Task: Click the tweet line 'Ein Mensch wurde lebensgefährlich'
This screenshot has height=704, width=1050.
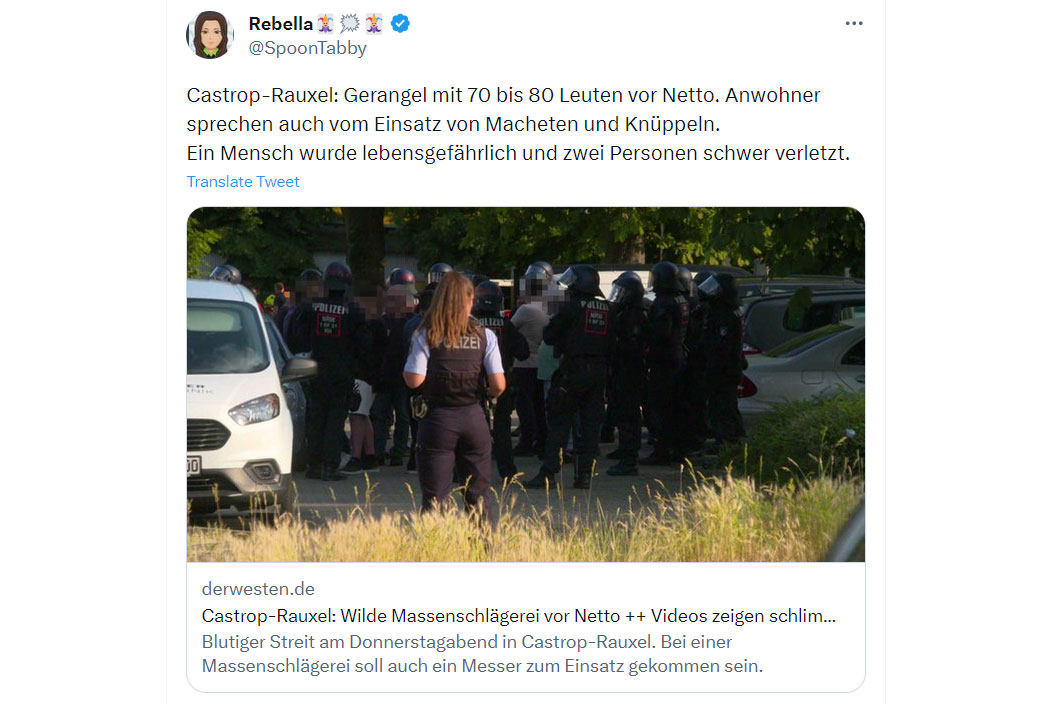Action: tap(518, 153)
